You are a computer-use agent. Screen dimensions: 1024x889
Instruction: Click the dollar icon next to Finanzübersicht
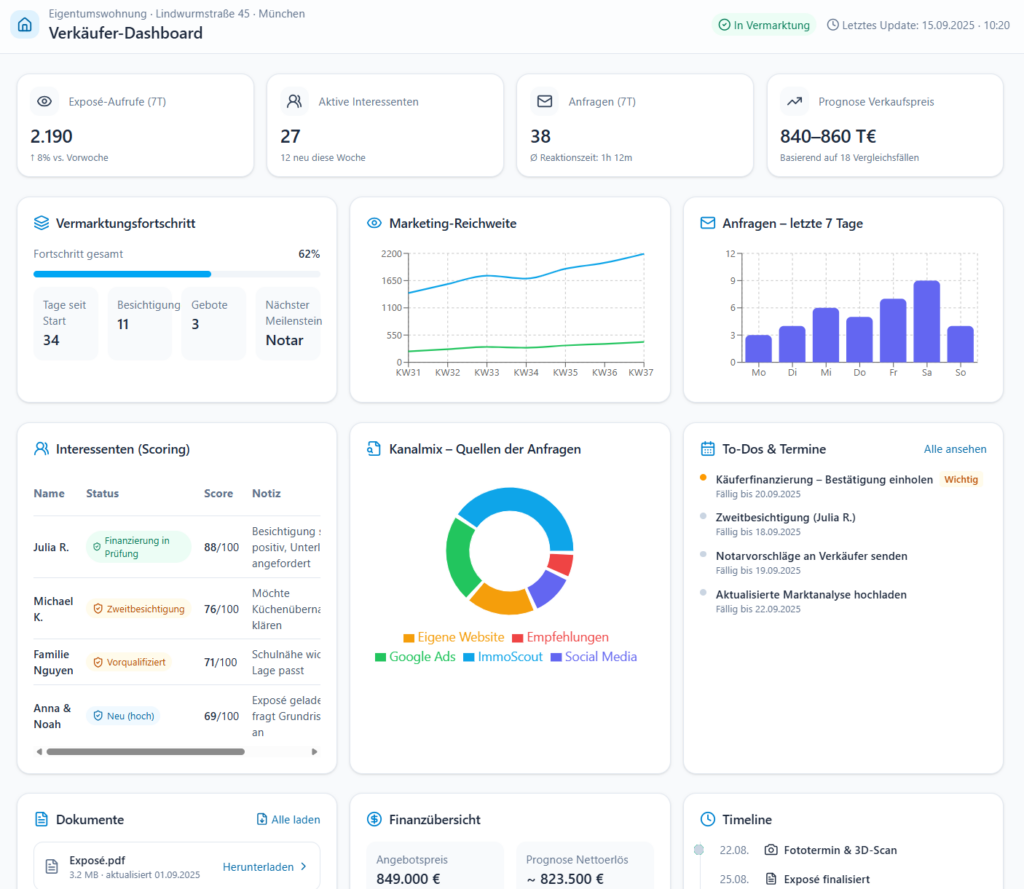[x=374, y=819]
